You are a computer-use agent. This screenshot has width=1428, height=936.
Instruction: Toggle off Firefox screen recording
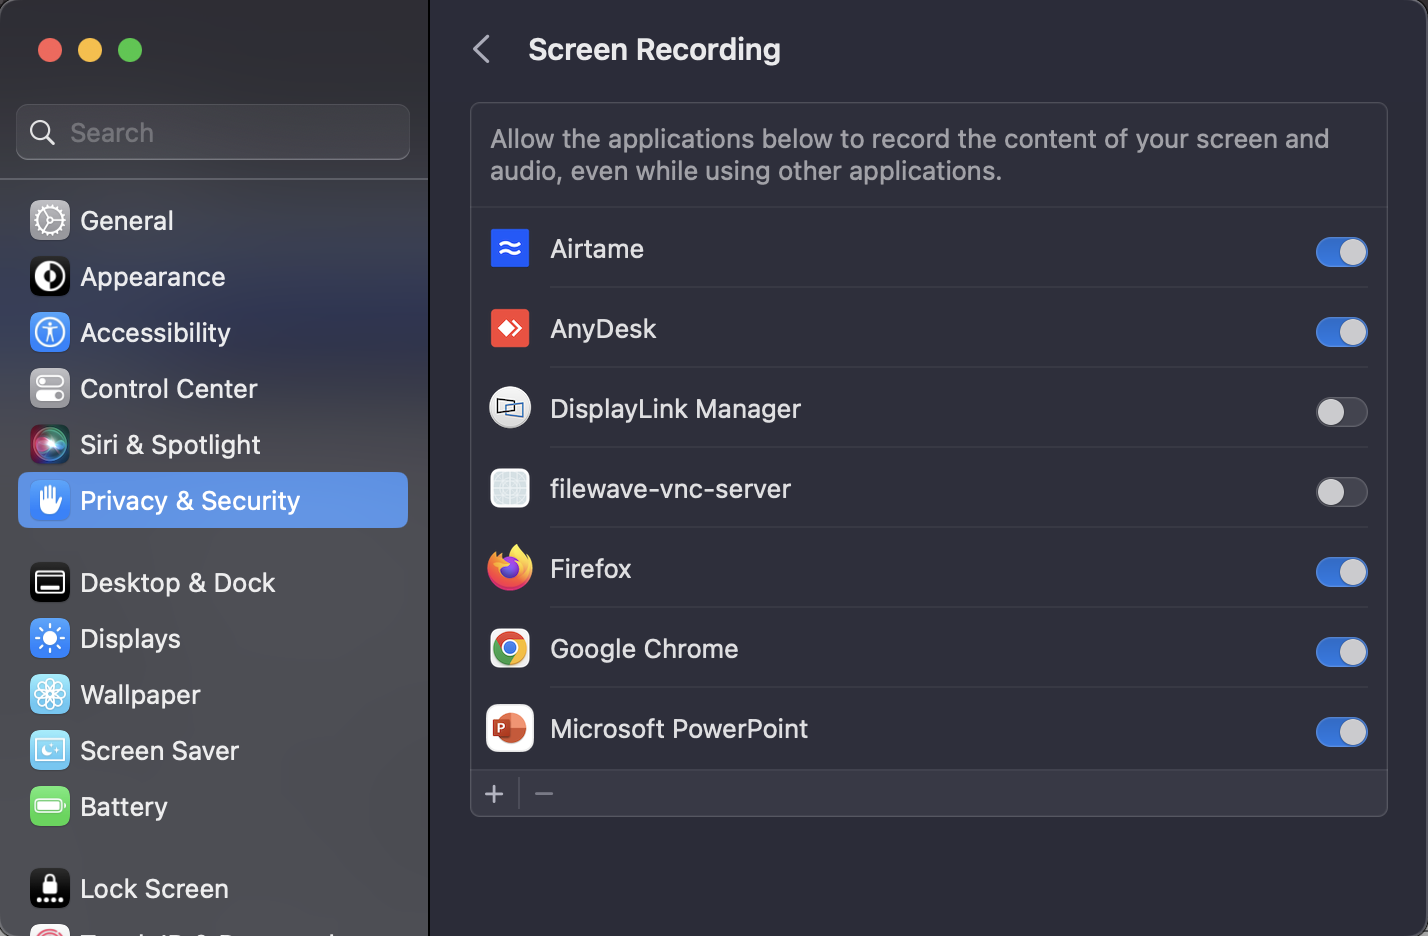1341,572
